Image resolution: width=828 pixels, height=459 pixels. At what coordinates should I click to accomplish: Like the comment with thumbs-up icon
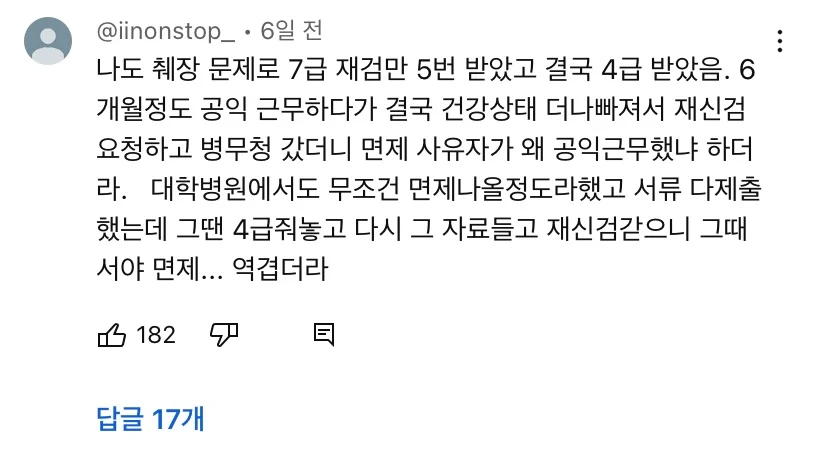tap(111, 335)
